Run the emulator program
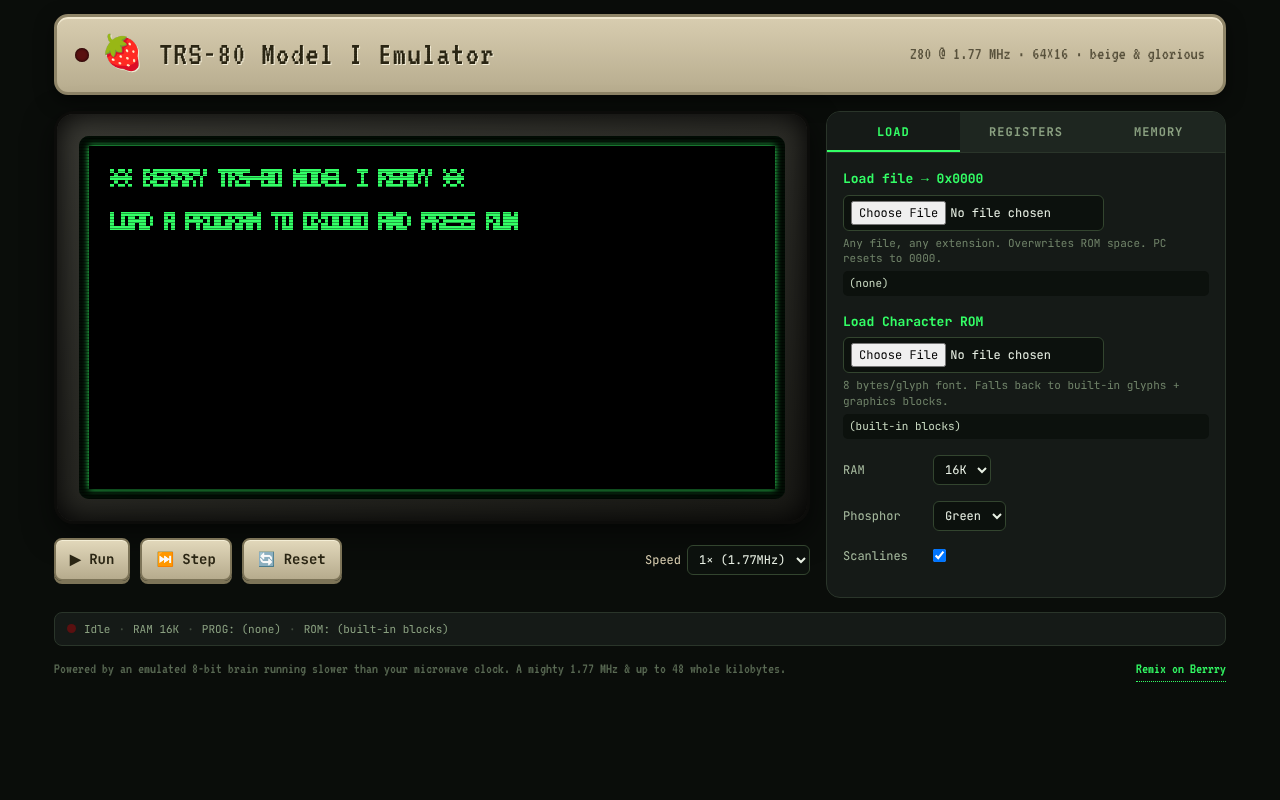1280x800 pixels. click(x=92, y=559)
